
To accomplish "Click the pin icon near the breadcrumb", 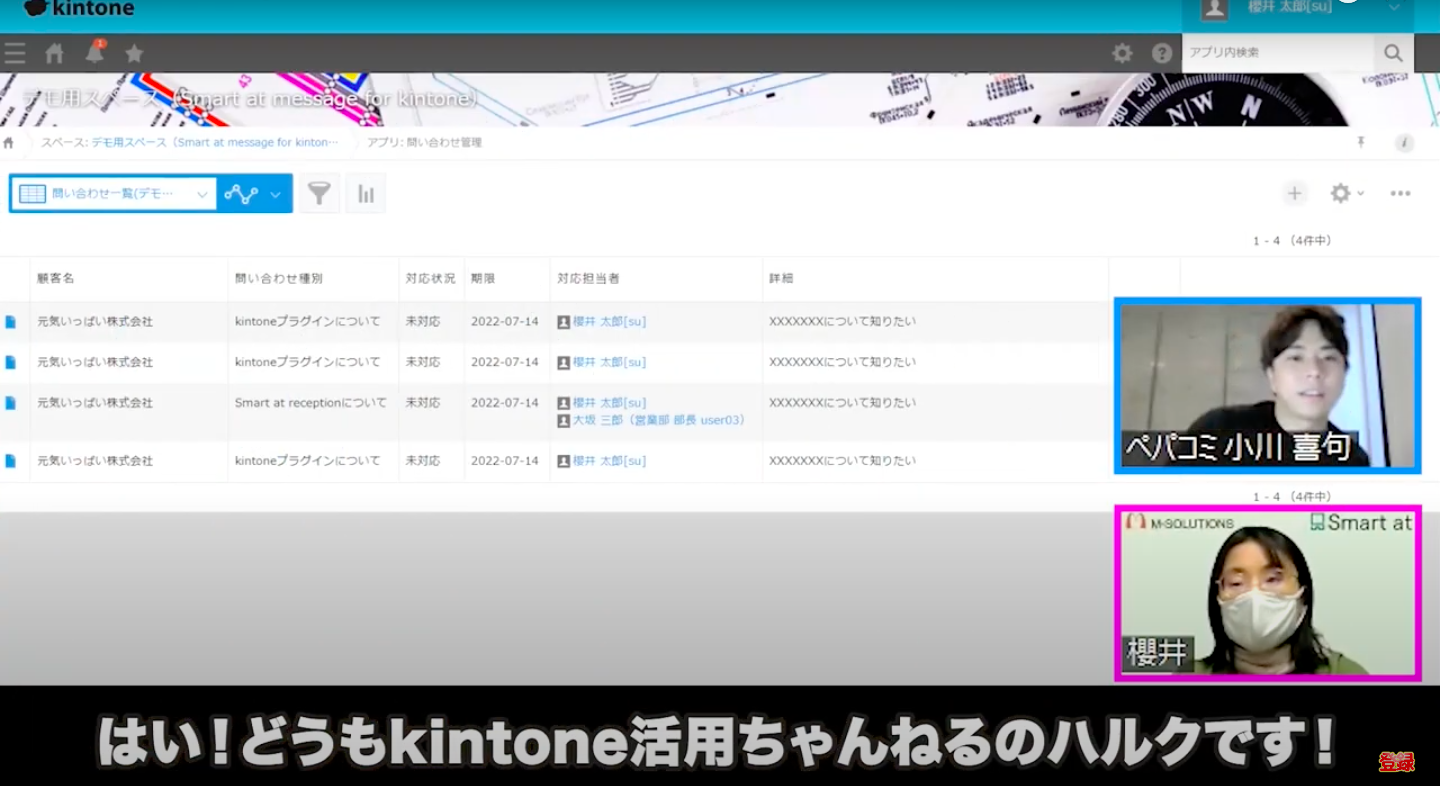I will [1360, 143].
